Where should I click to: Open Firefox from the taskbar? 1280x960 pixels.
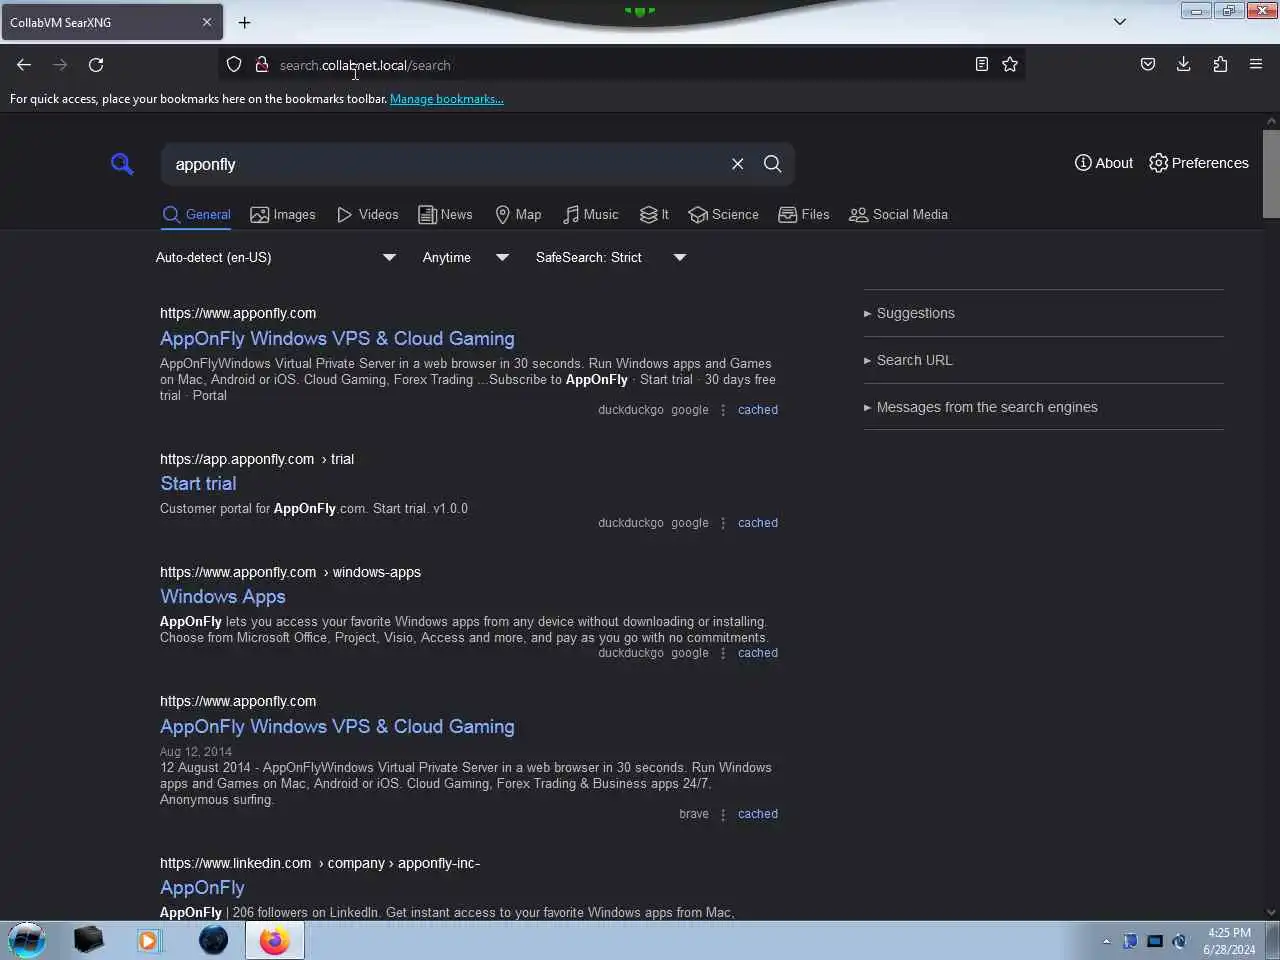tap(274, 941)
